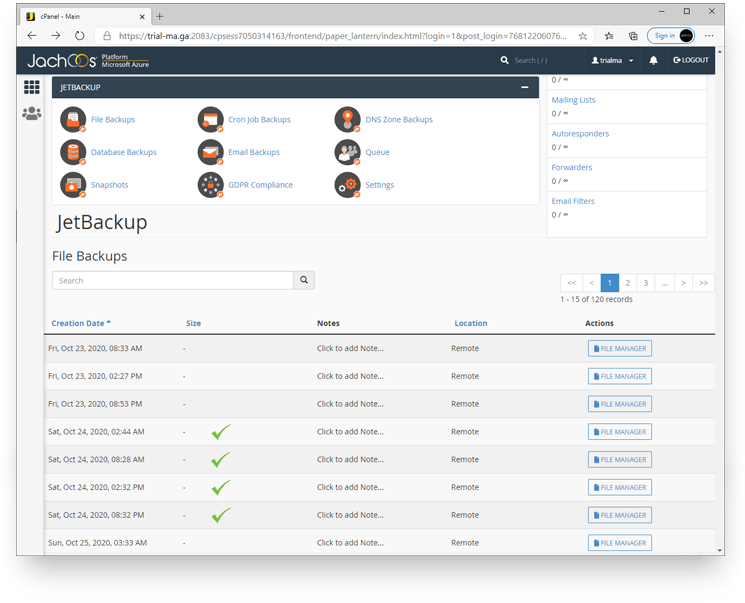
Task: Open the Cron Job Backups icon
Action: pyautogui.click(x=210, y=119)
